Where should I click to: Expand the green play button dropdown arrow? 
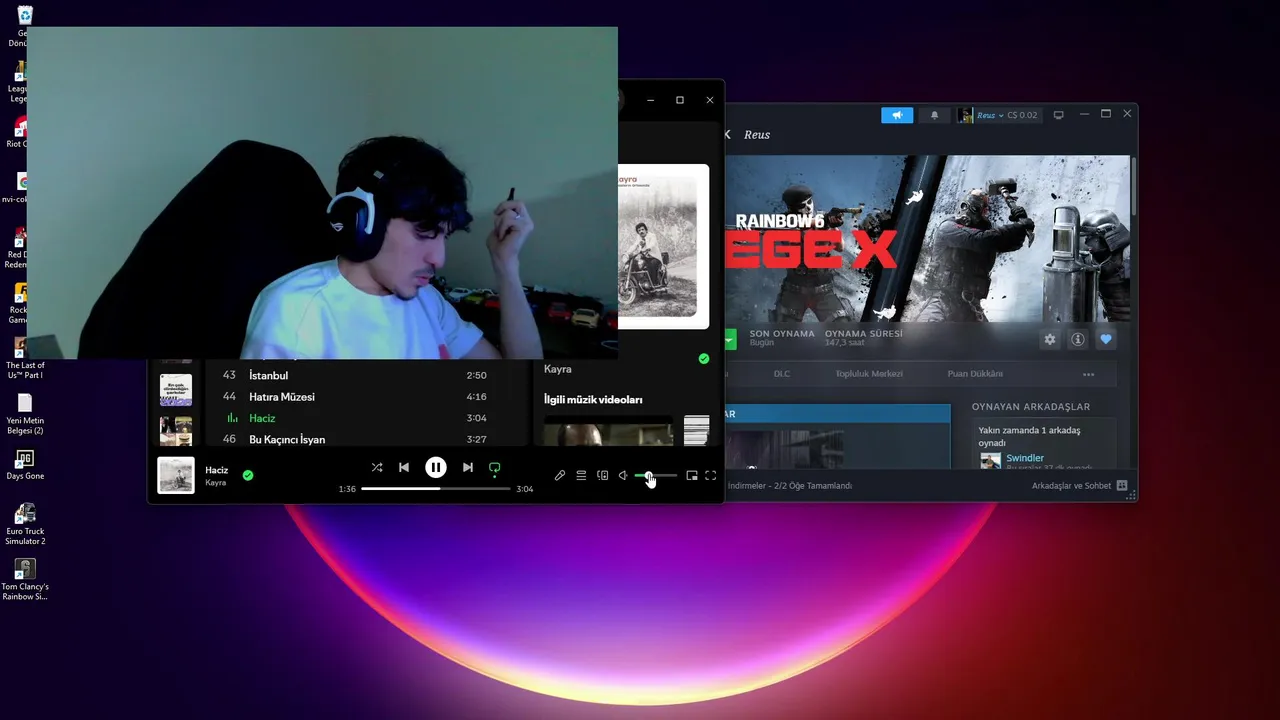730,340
